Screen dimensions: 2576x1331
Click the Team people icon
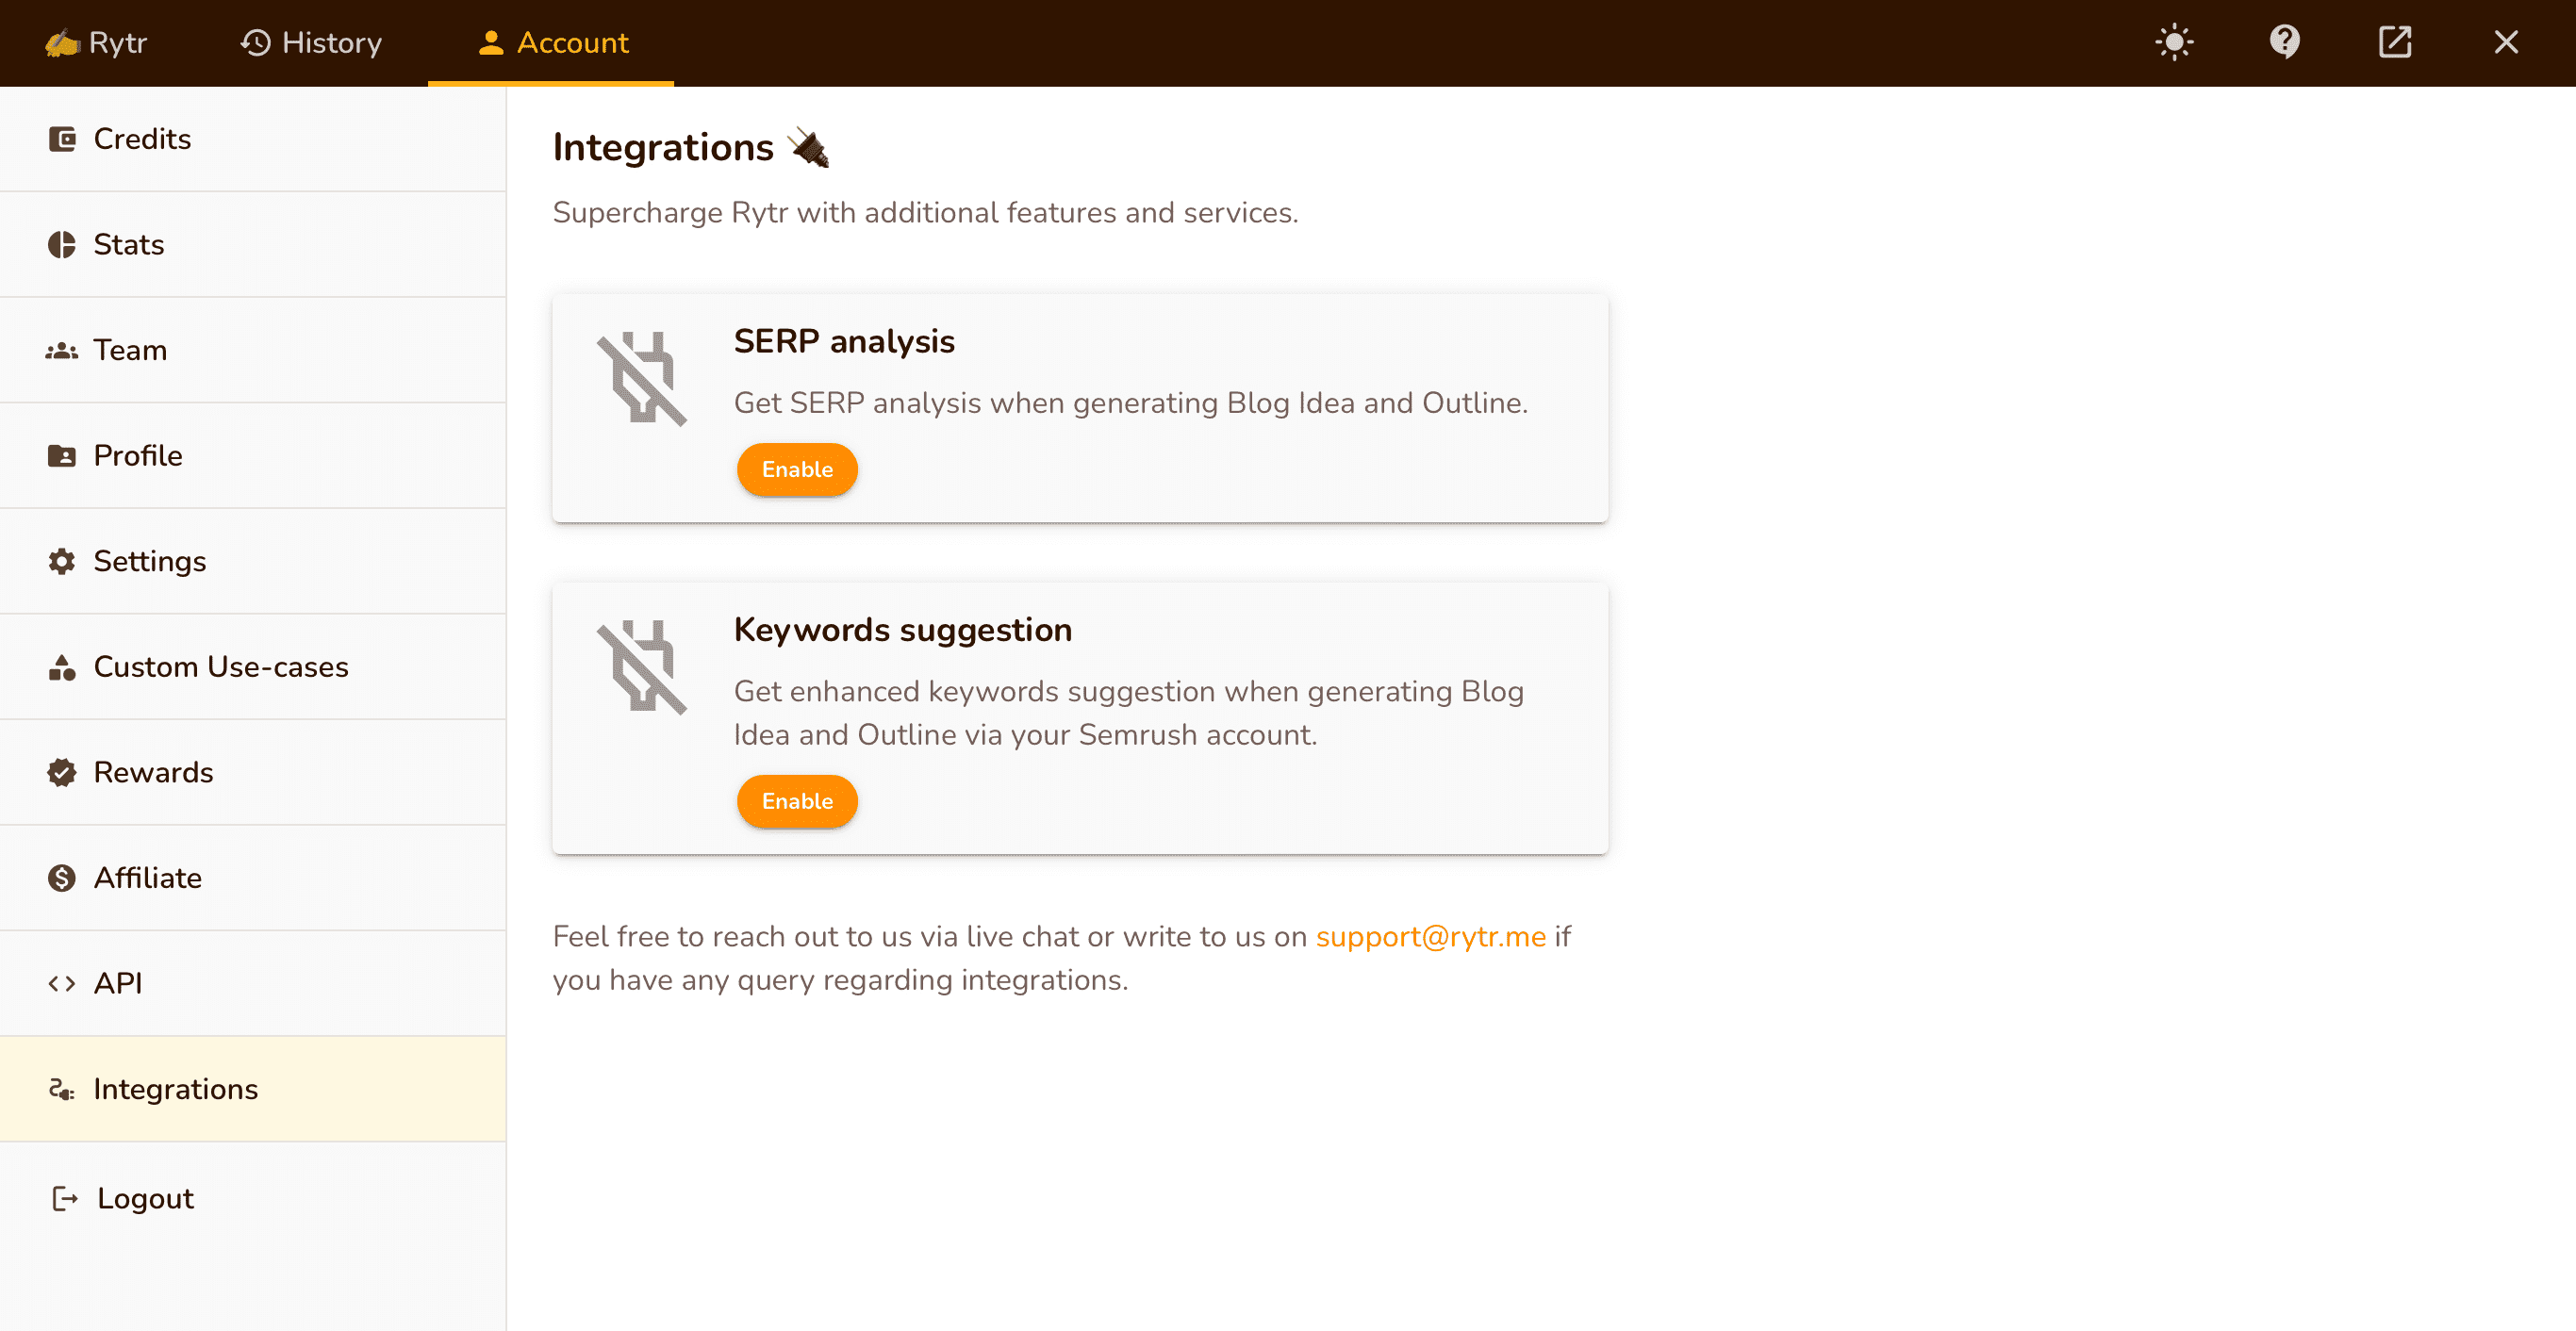[62, 351]
